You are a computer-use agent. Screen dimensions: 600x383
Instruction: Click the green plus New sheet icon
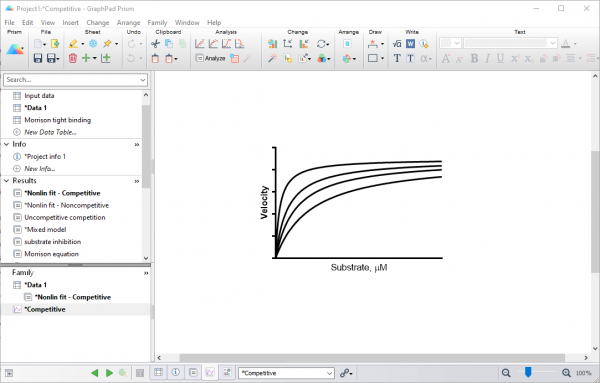pyautogui.click(x=86, y=58)
